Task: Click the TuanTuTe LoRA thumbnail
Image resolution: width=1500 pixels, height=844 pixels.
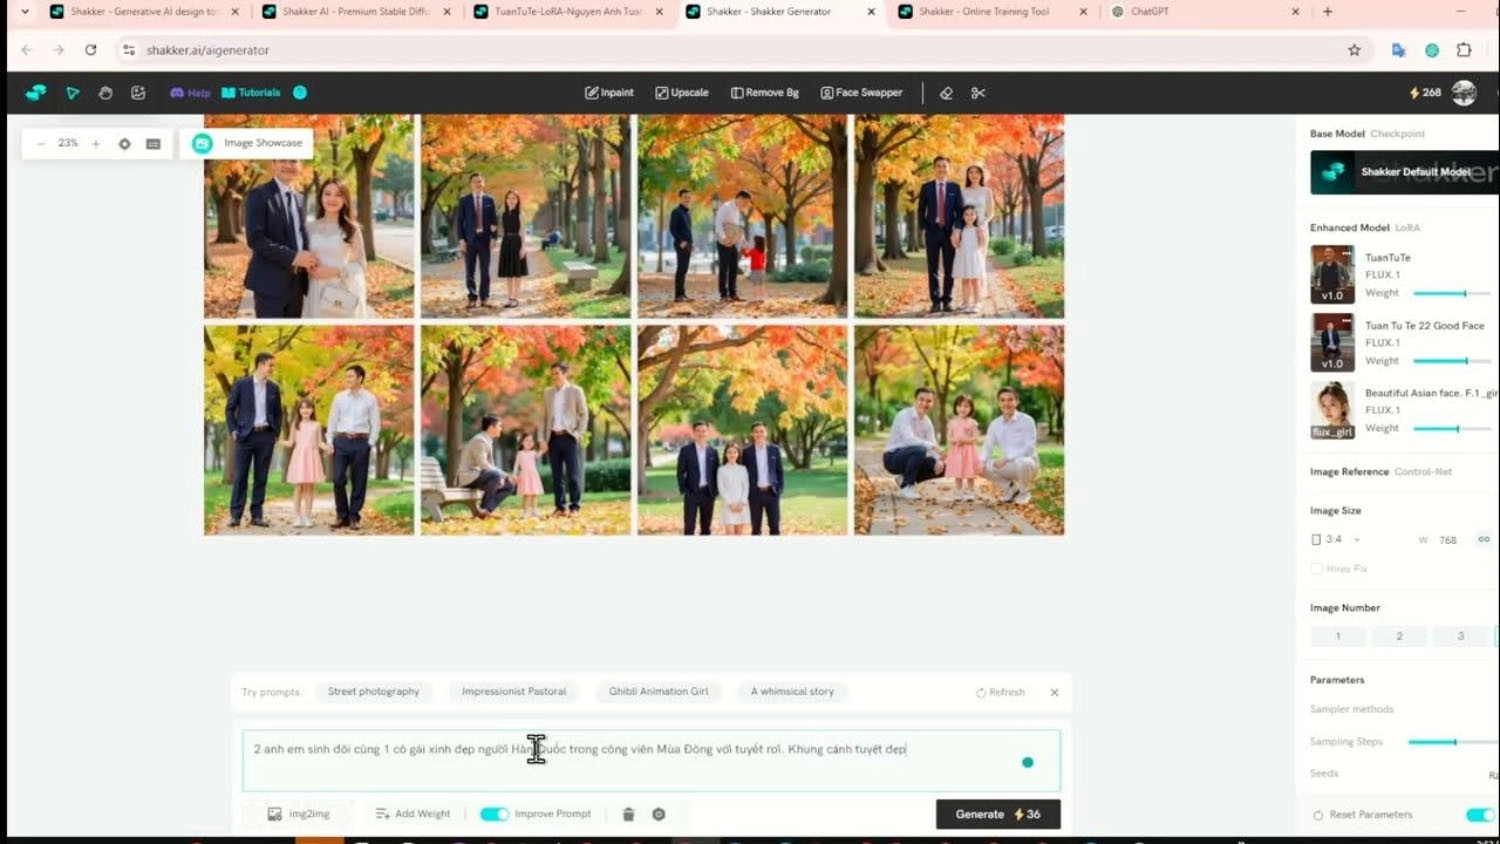Action: [x=1332, y=274]
